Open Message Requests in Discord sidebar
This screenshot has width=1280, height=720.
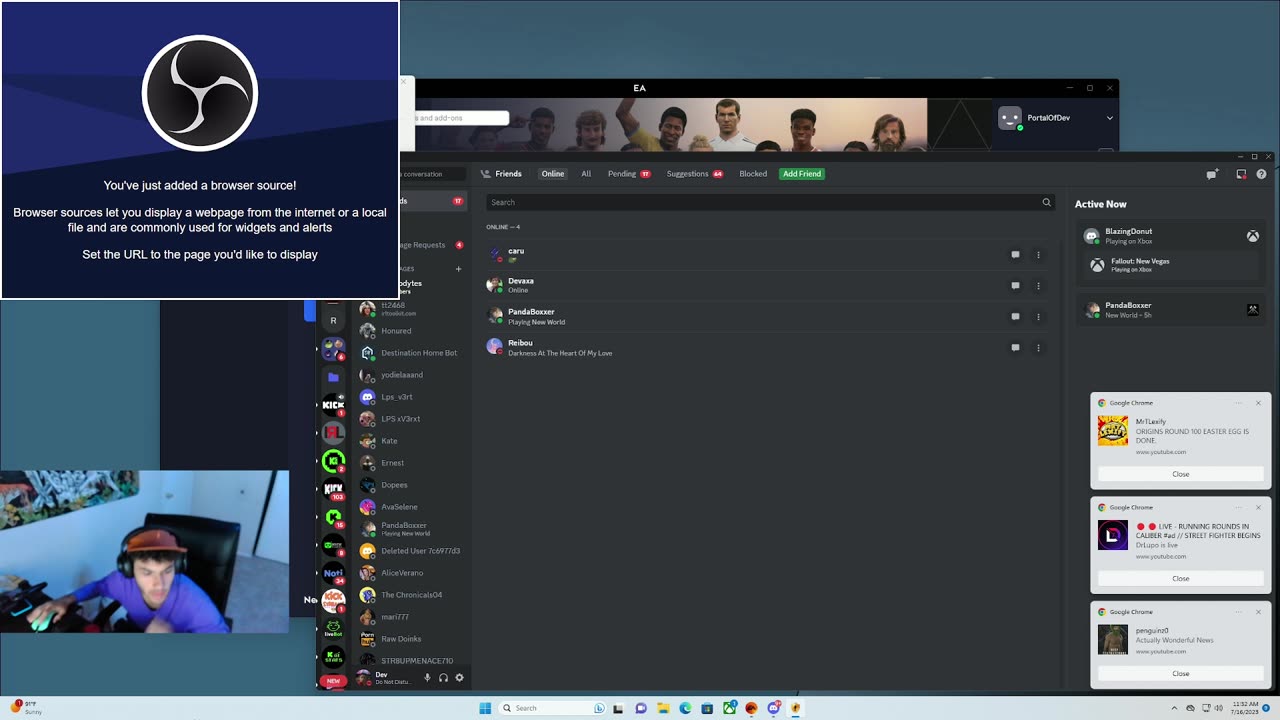[x=432, y=245]
